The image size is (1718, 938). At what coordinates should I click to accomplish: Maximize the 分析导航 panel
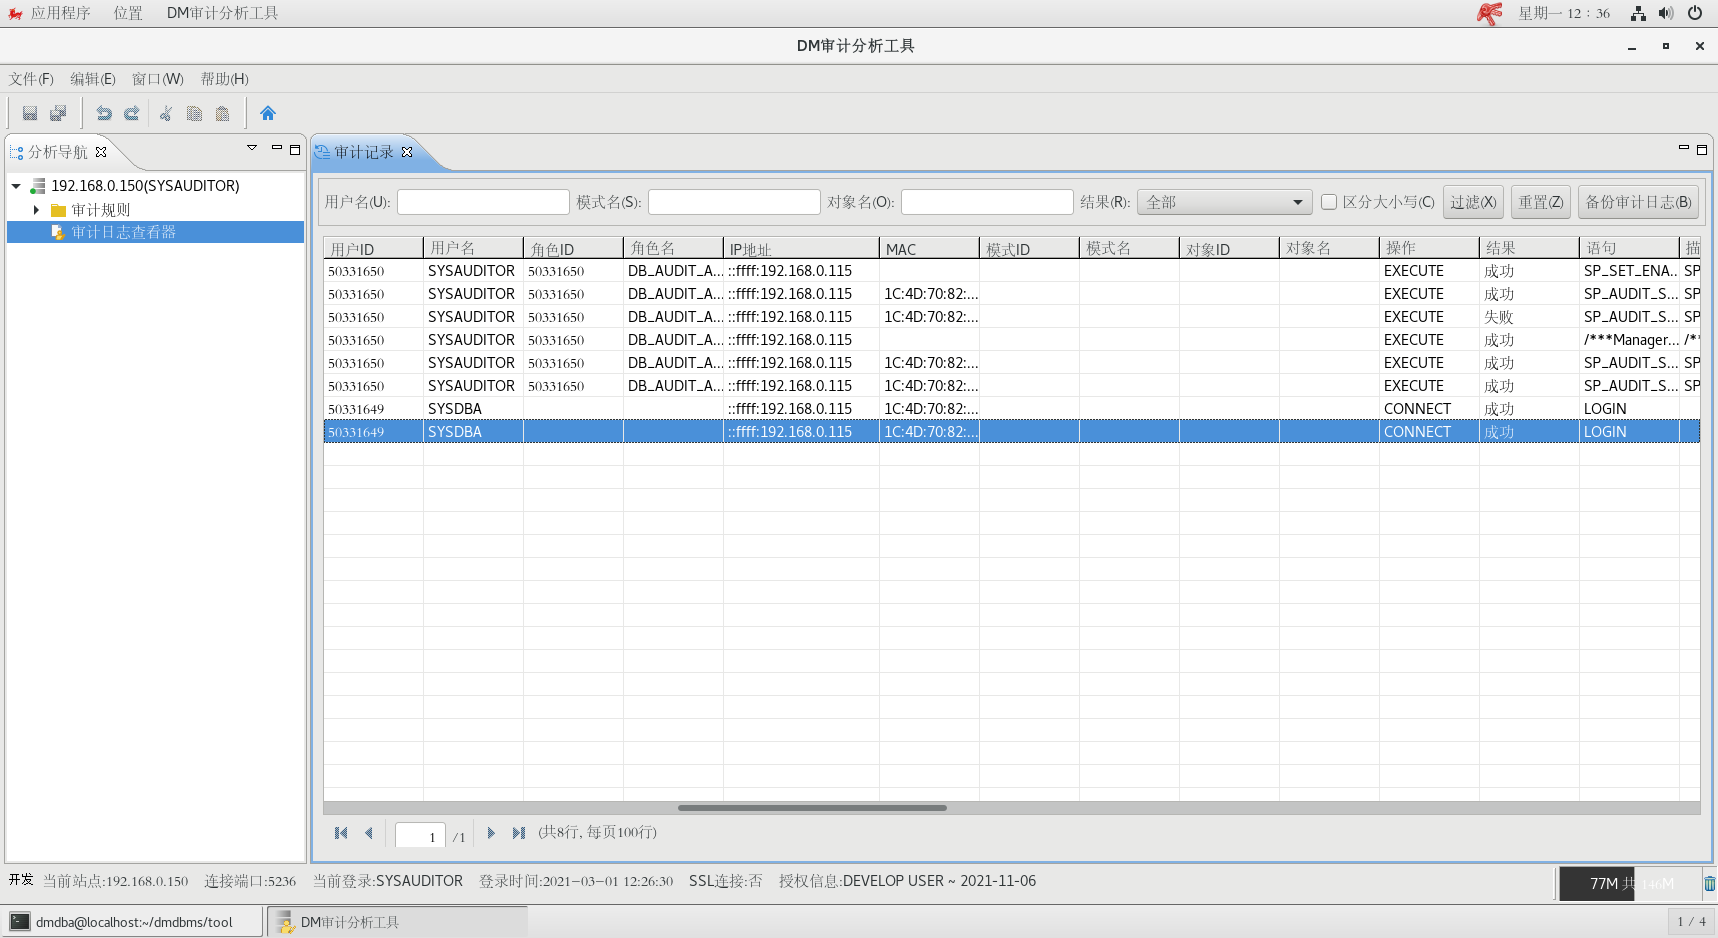(x=295, y=149)
